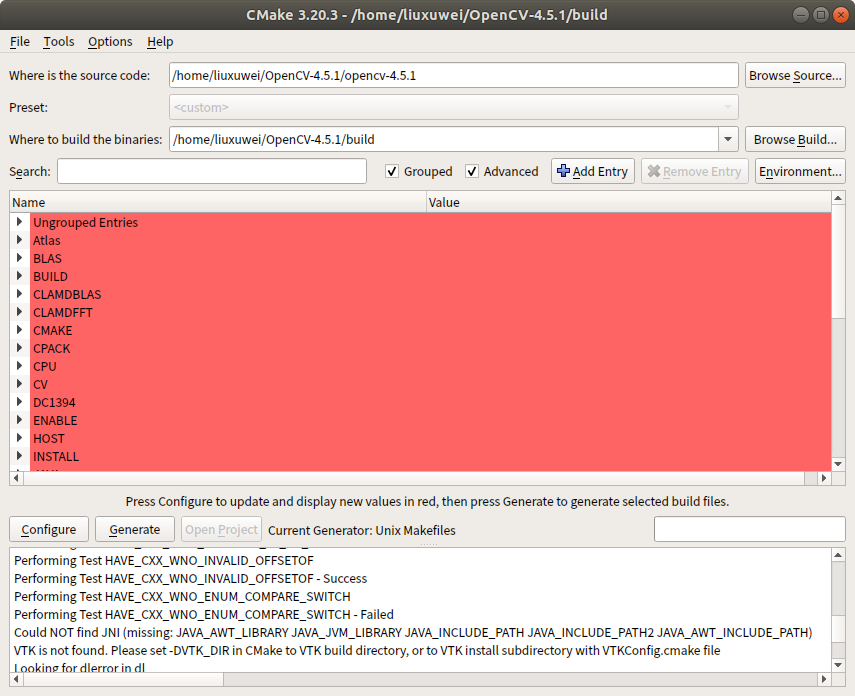This screenshot has height=696, width=855.
Task: Open the Help menu
Action: (159, 41)
